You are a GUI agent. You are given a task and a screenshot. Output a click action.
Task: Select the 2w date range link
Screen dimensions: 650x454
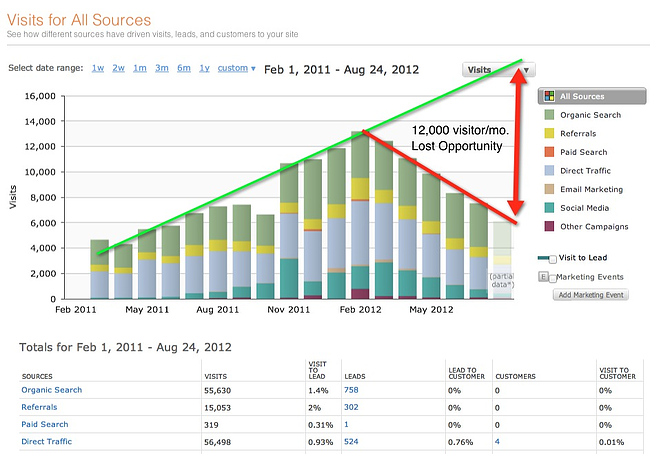point(119,68)
